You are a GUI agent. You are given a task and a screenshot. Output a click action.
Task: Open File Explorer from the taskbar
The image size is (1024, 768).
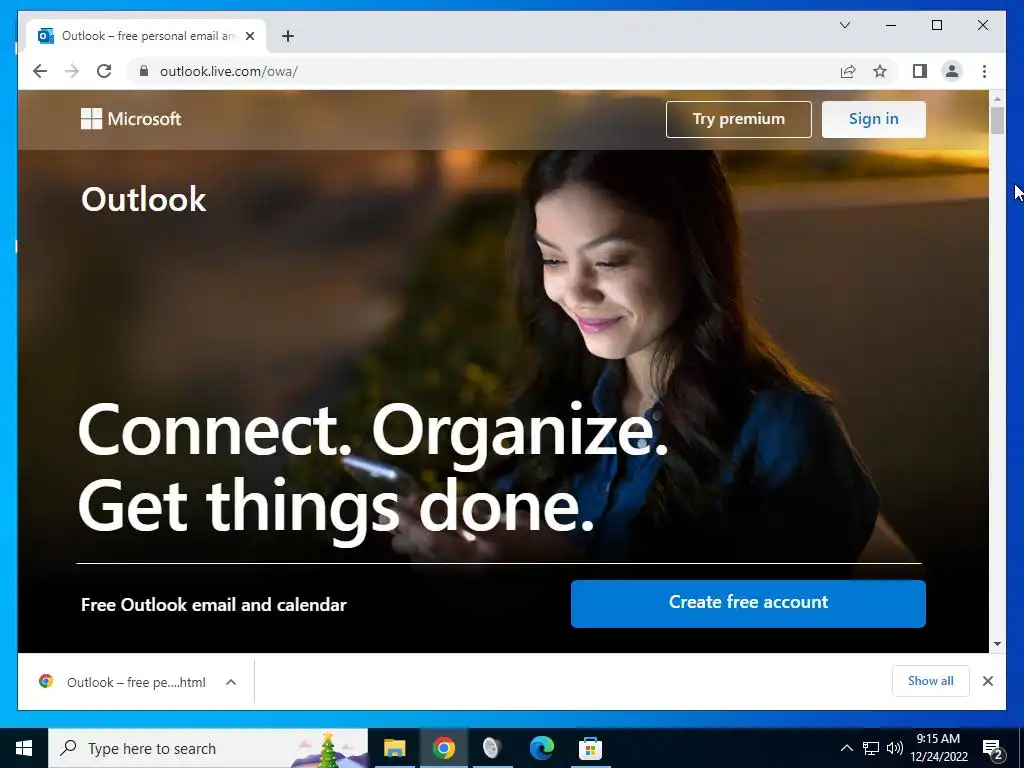coord(394,748)
